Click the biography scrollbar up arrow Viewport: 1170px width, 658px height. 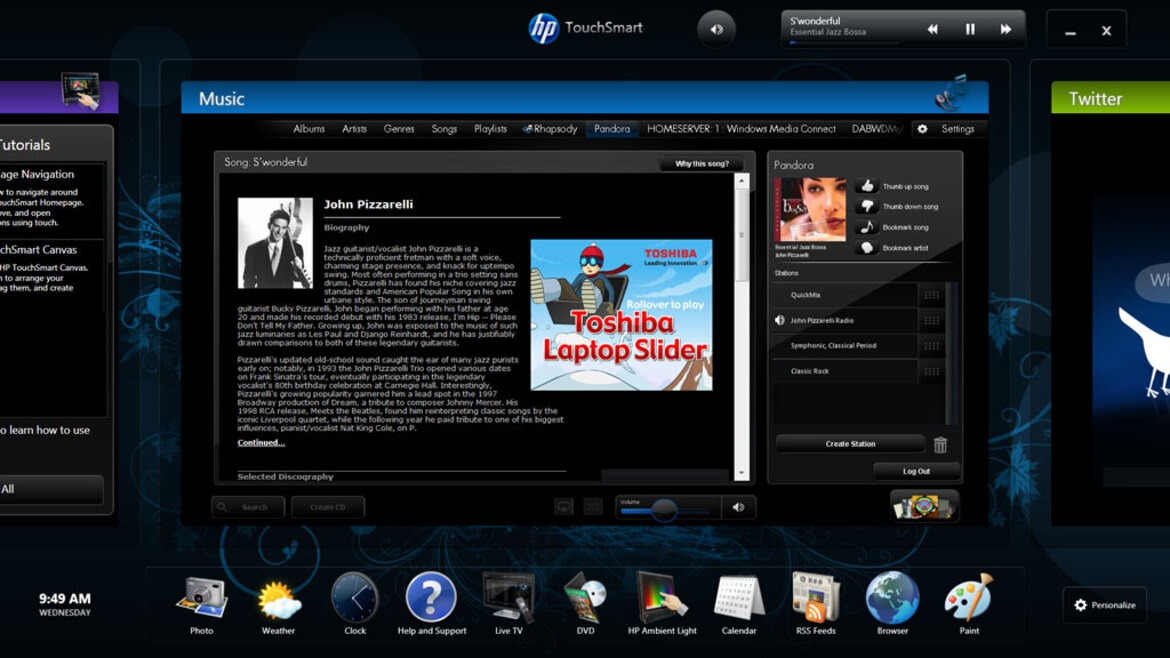tap(742, 181)
